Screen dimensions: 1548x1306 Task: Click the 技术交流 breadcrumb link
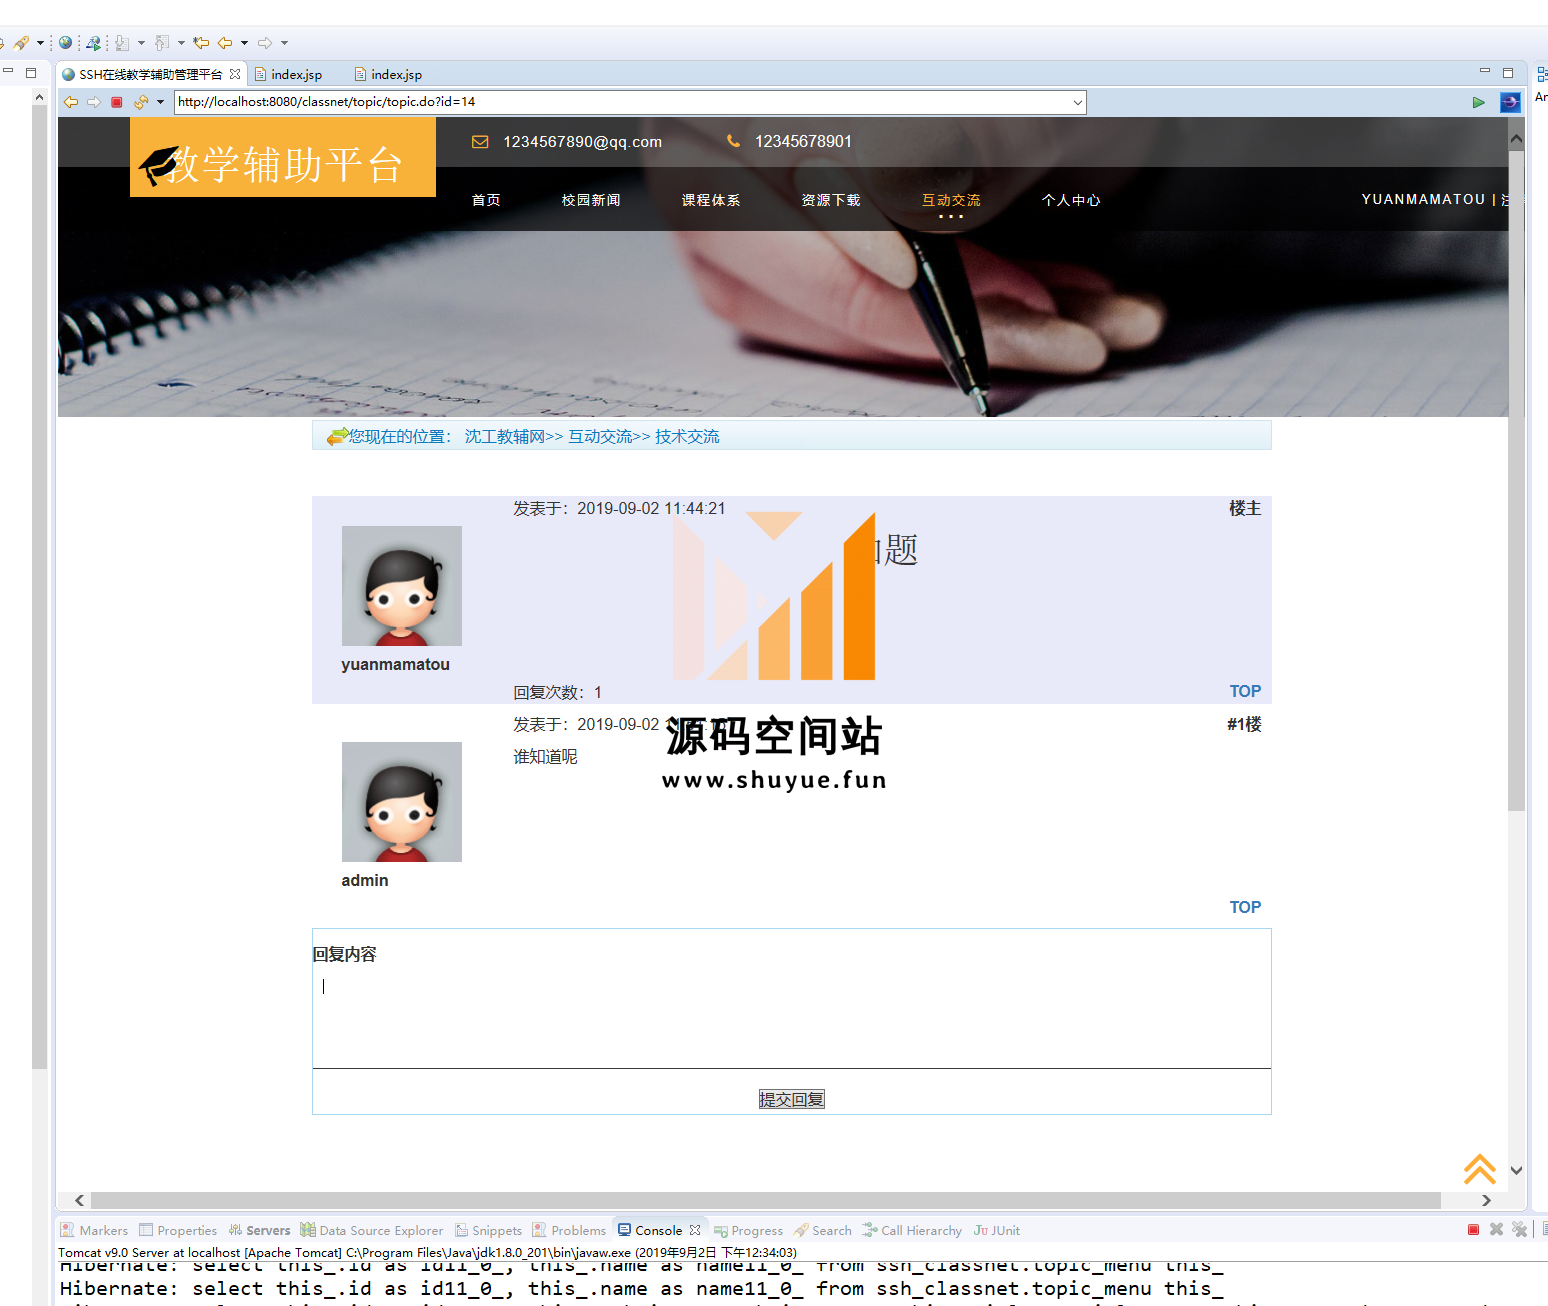pyautogui.click(x=687, y=436)
